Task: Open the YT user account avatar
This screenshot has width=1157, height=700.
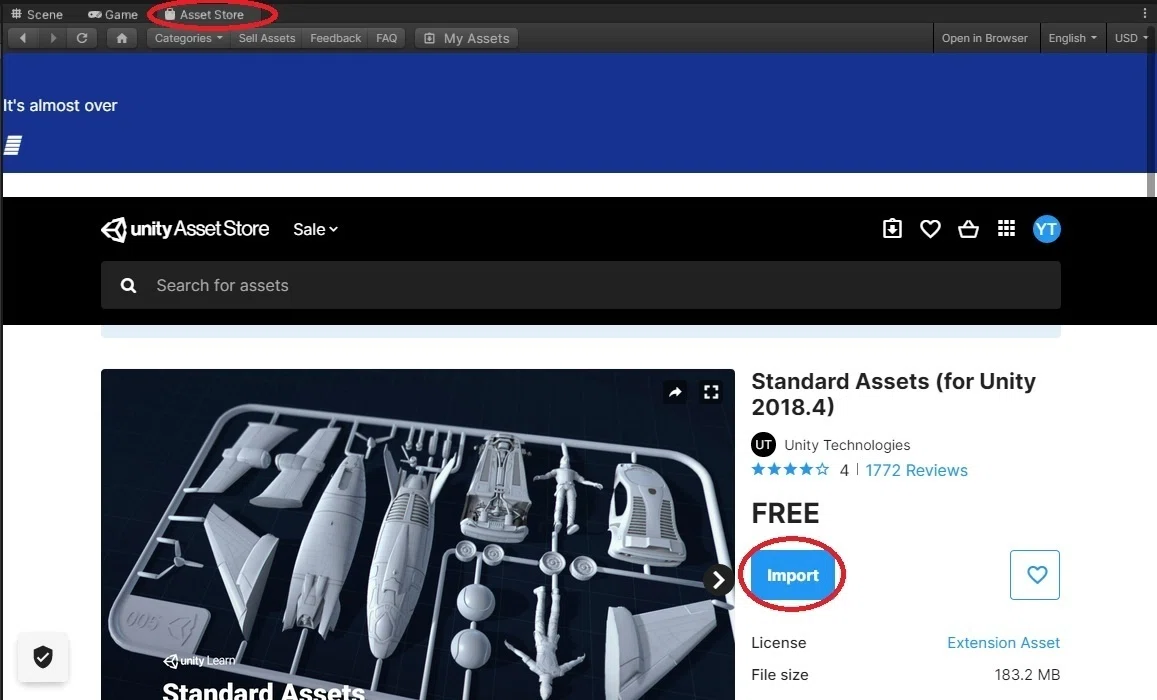Action: [x=1046, y=229]
